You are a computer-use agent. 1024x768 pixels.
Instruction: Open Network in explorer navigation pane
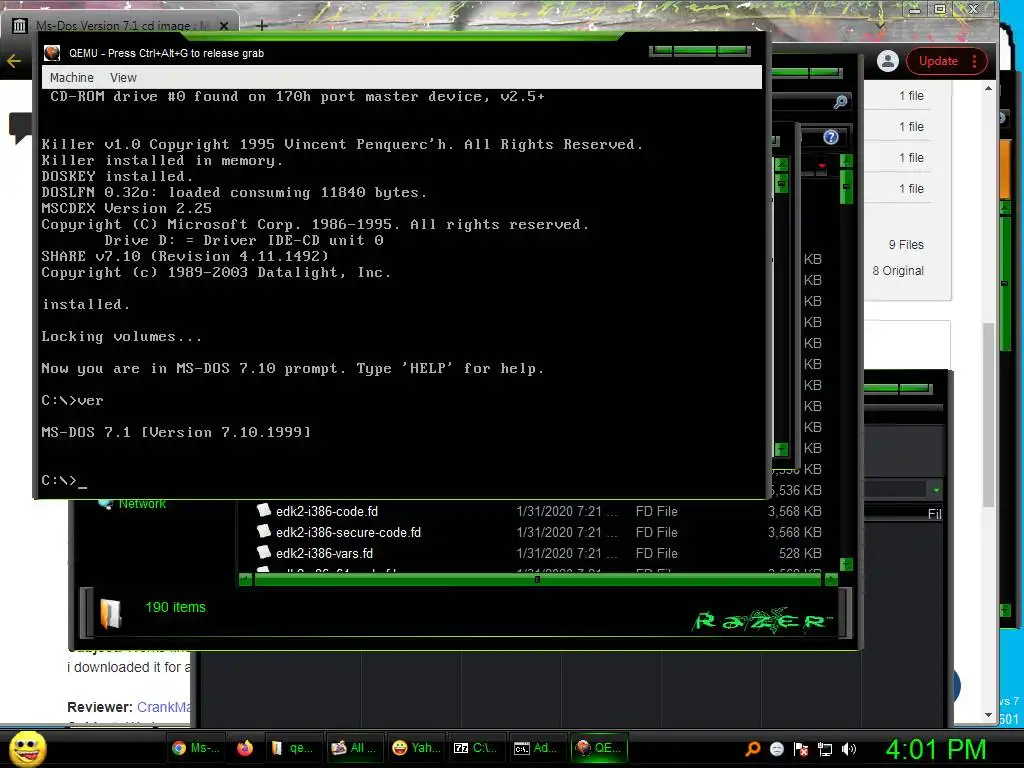(142, 504)
